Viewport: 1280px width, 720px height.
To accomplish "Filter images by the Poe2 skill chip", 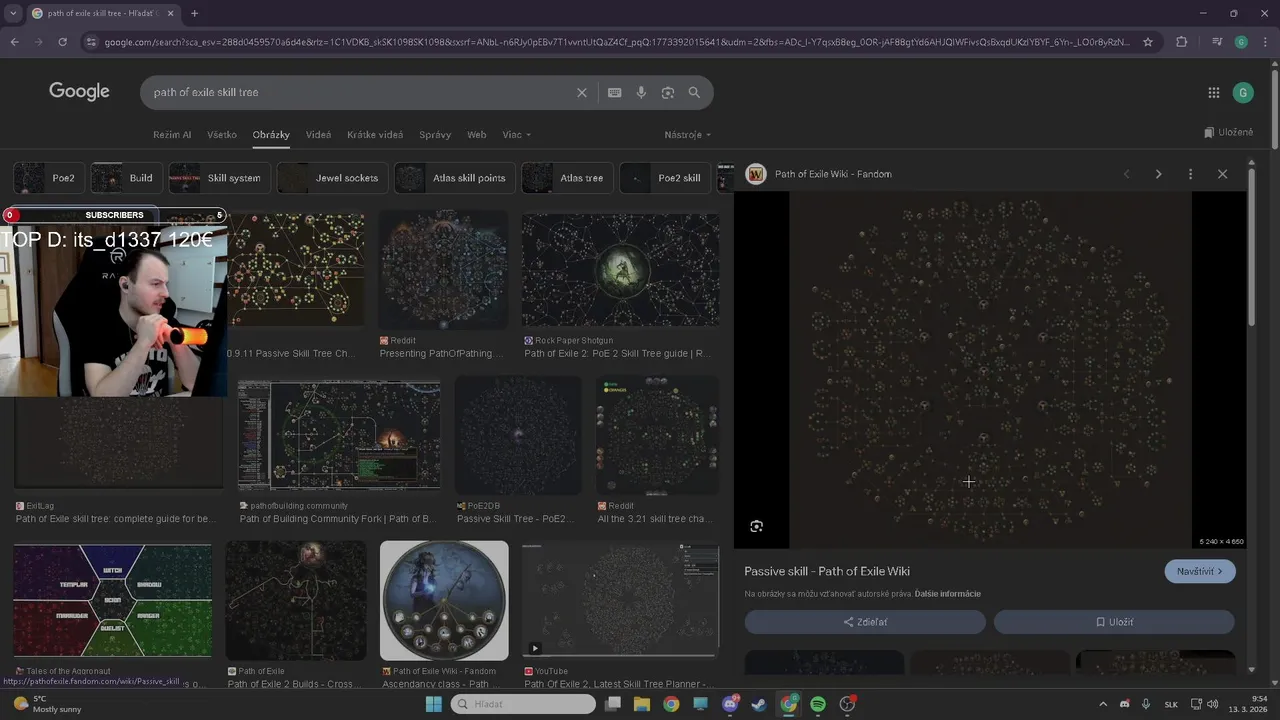I will coord(665,178).
